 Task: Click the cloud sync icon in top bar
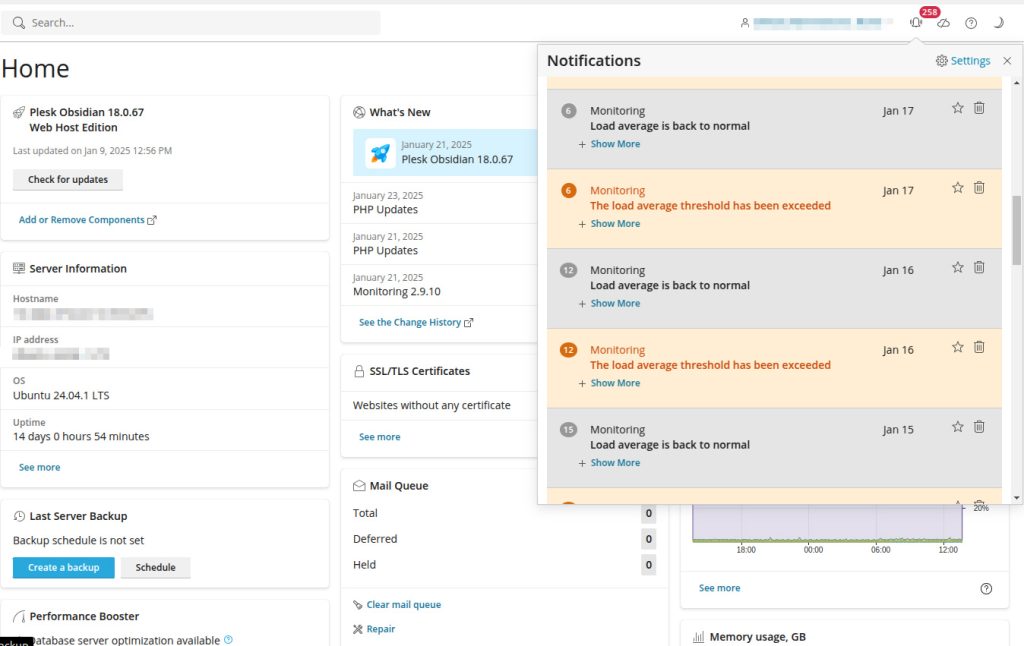[944, 23]
